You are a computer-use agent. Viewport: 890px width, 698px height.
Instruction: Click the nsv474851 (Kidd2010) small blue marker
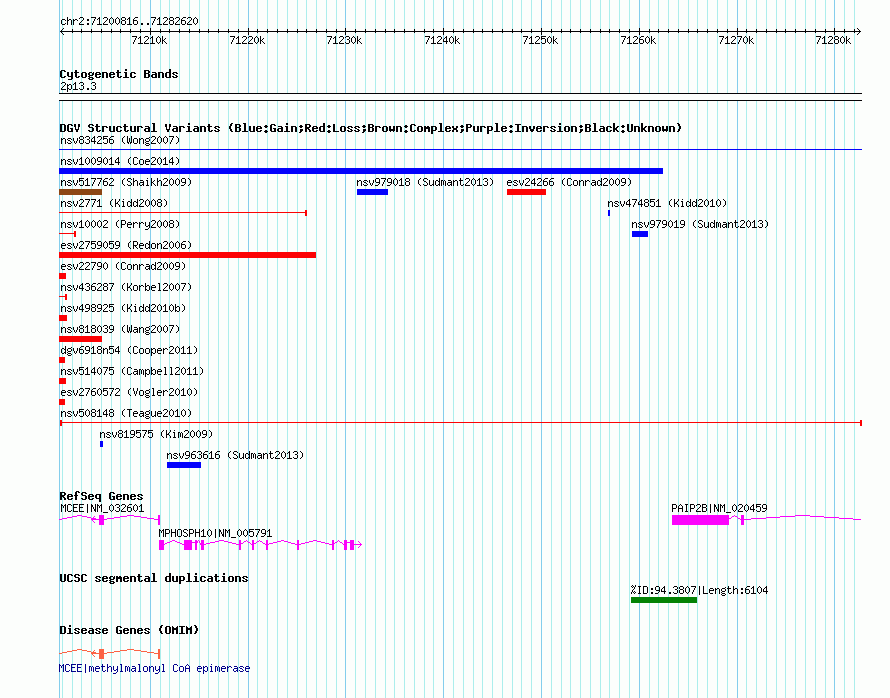609,213
